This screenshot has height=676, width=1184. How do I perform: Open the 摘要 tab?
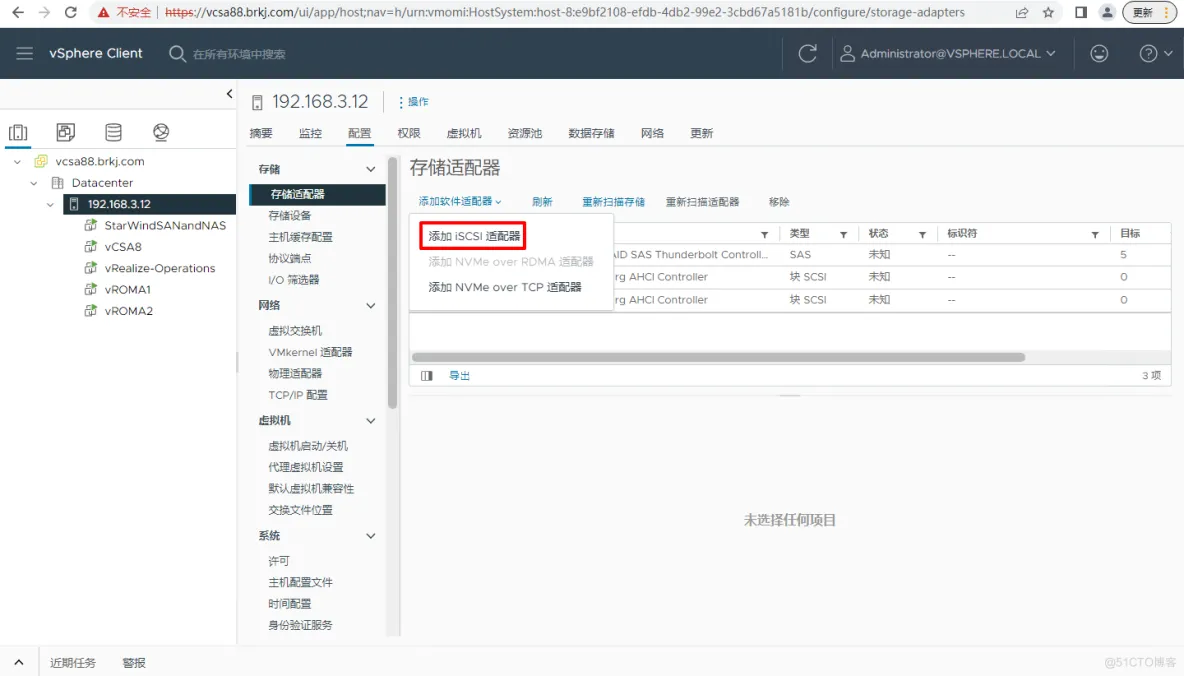pyautogui.click(x=261, y=133)
